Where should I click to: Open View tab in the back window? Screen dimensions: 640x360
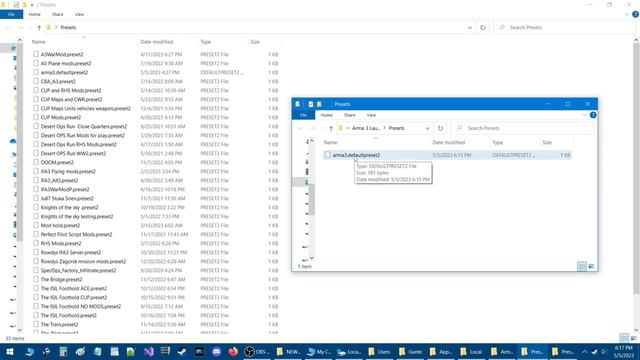(79, 14)
